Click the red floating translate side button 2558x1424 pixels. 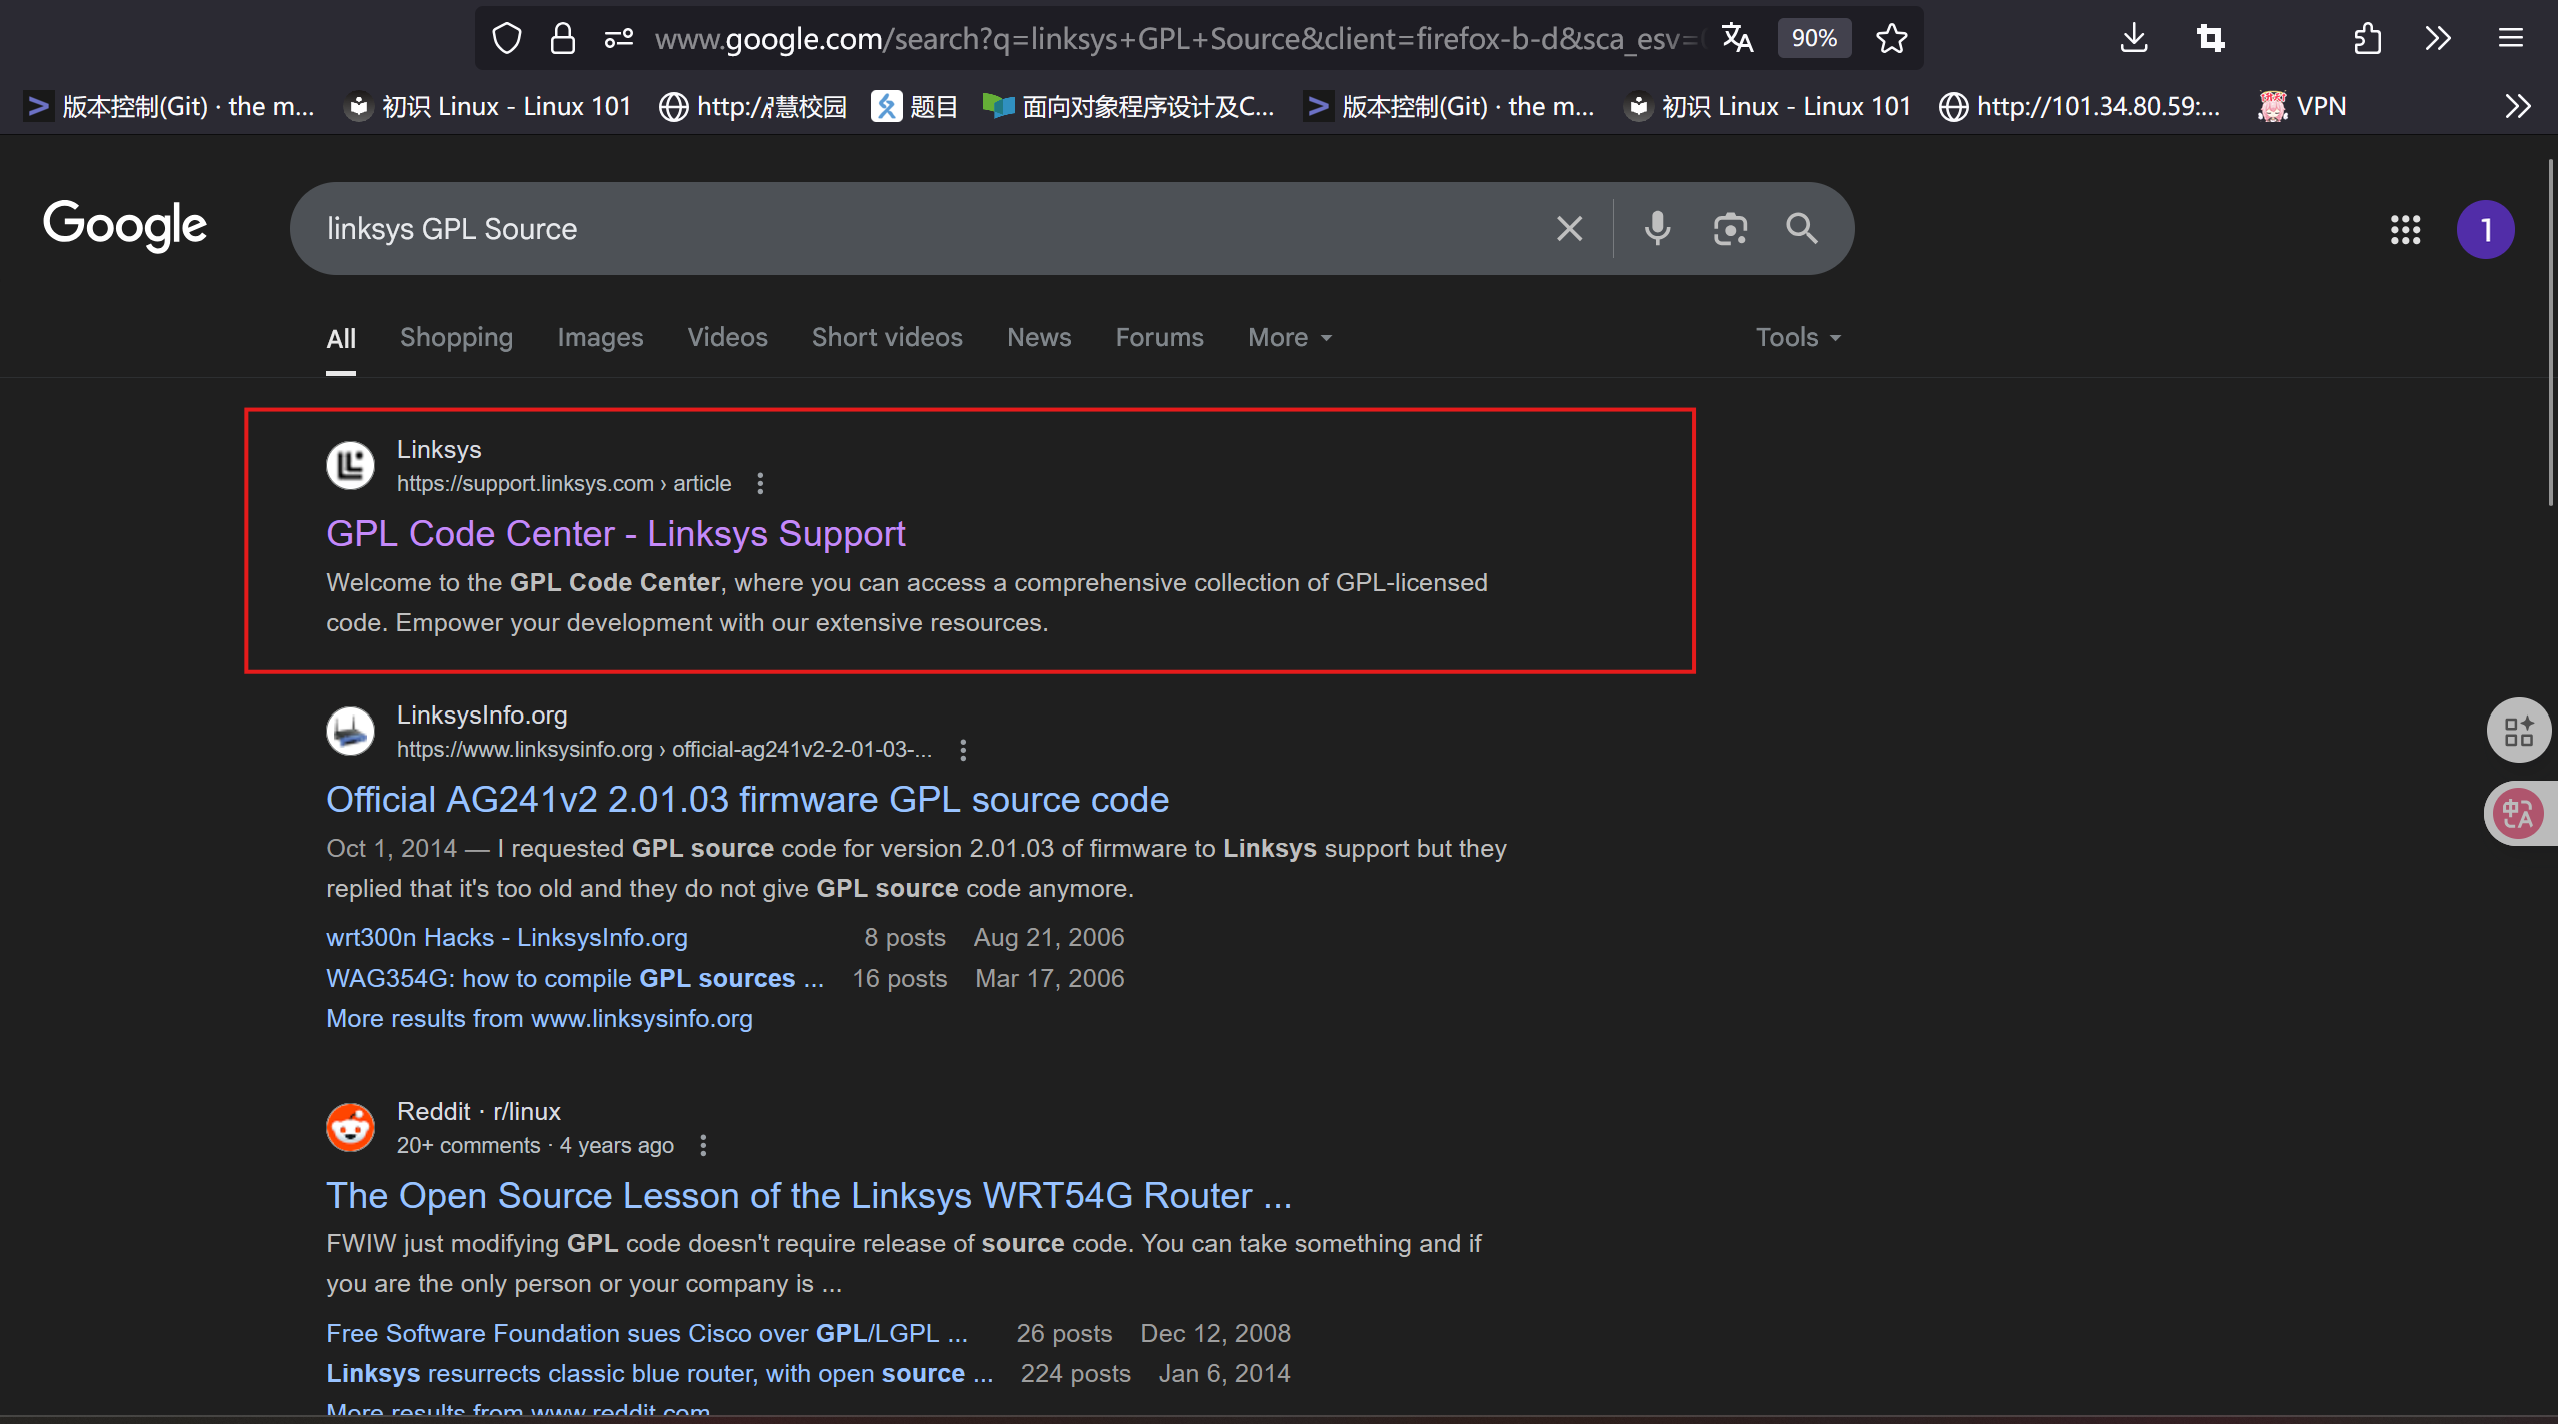tap(2519, 814)
